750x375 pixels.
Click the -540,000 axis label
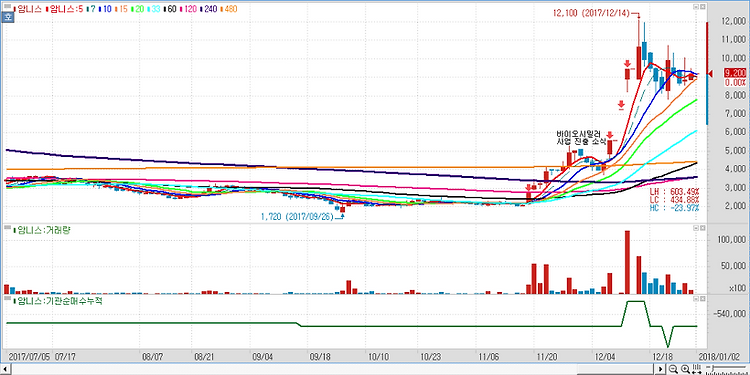coord(729,314)
